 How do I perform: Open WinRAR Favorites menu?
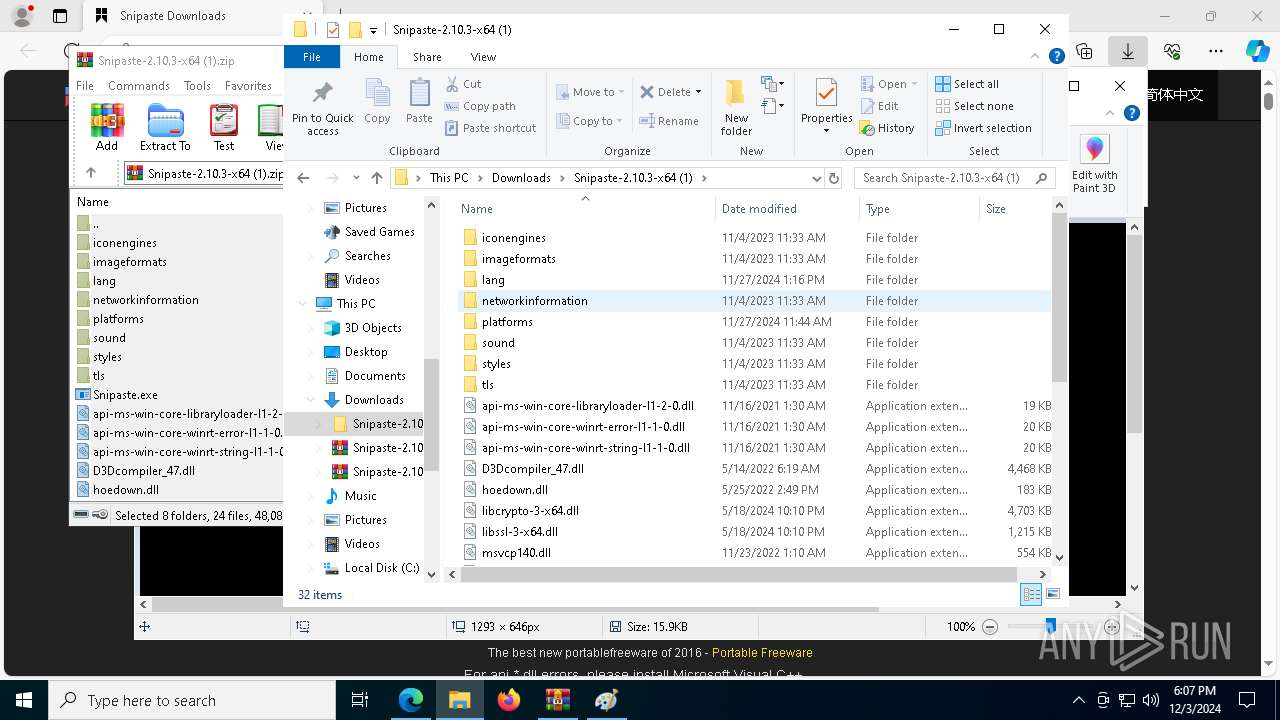pos(248,86)
